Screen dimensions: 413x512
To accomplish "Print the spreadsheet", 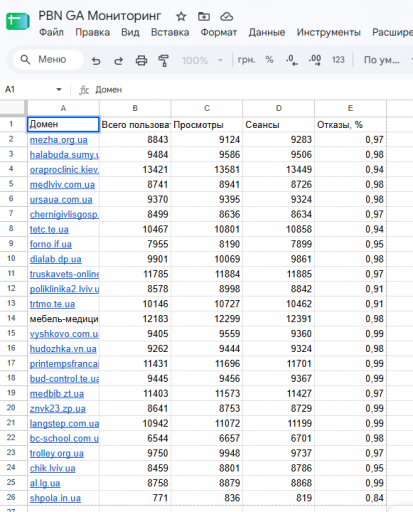I will pyautogui.click(x=141, y=61).
